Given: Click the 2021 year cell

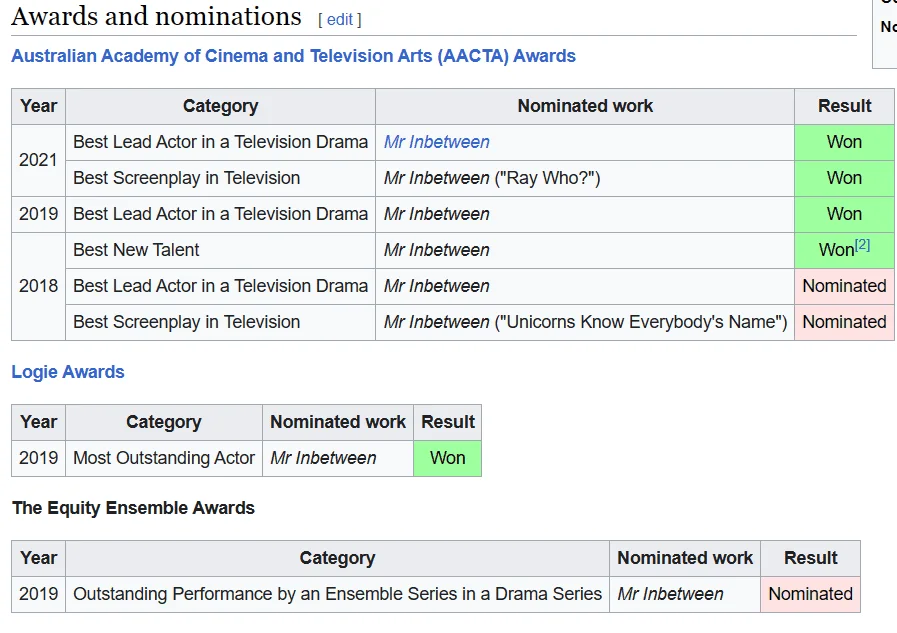Looking at the screenshot, I should coord(38,160).
